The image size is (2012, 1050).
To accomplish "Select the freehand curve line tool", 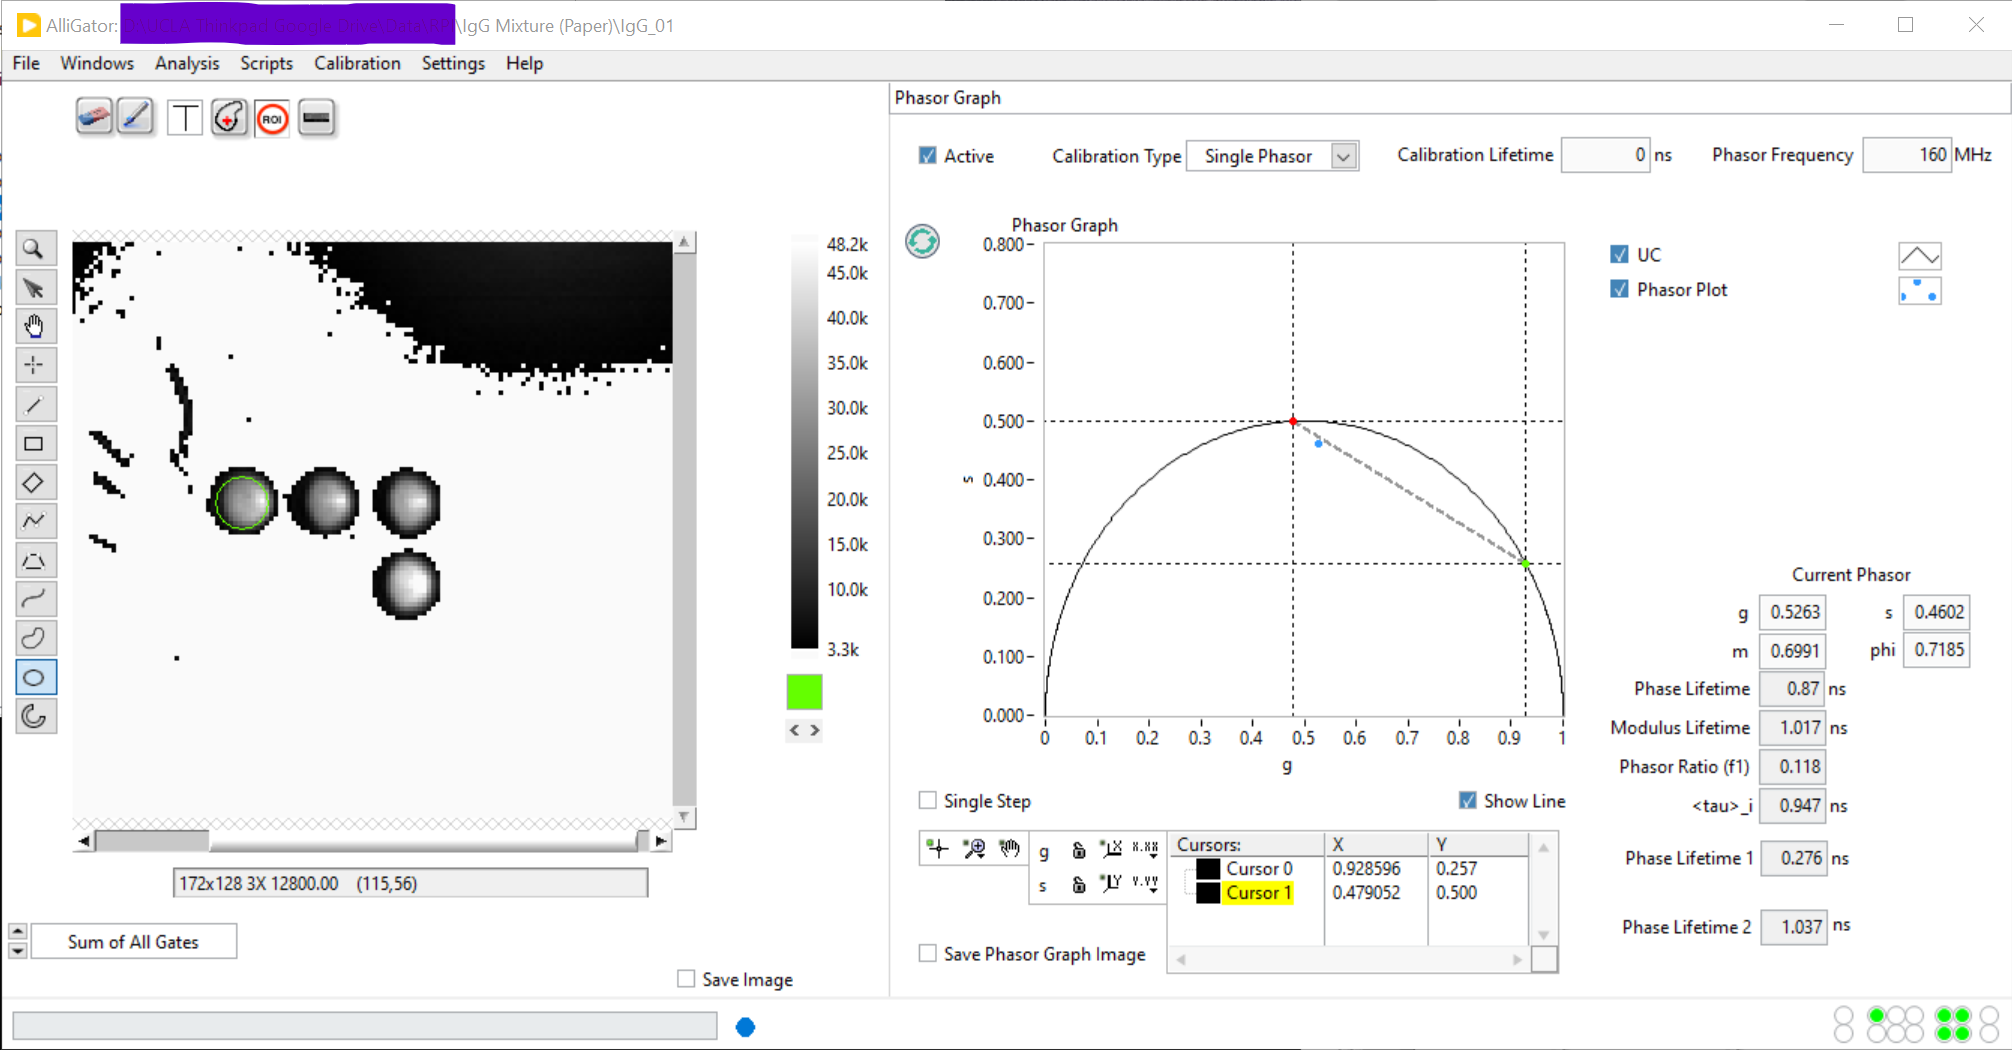I will point(34,600).
